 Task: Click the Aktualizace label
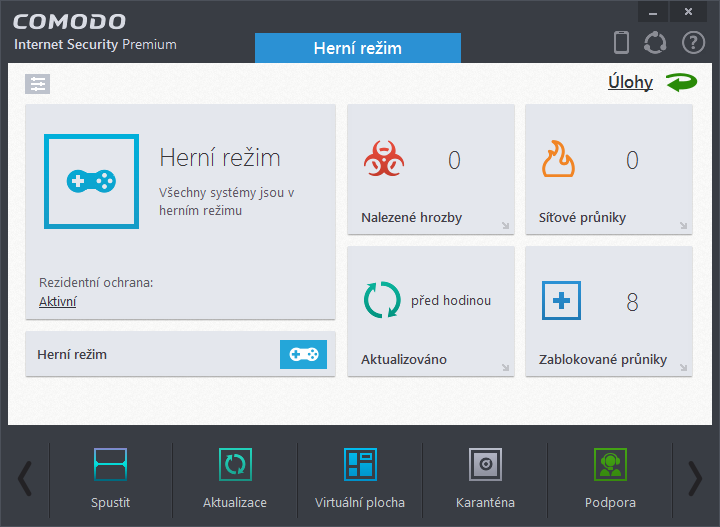pos(235,503)
